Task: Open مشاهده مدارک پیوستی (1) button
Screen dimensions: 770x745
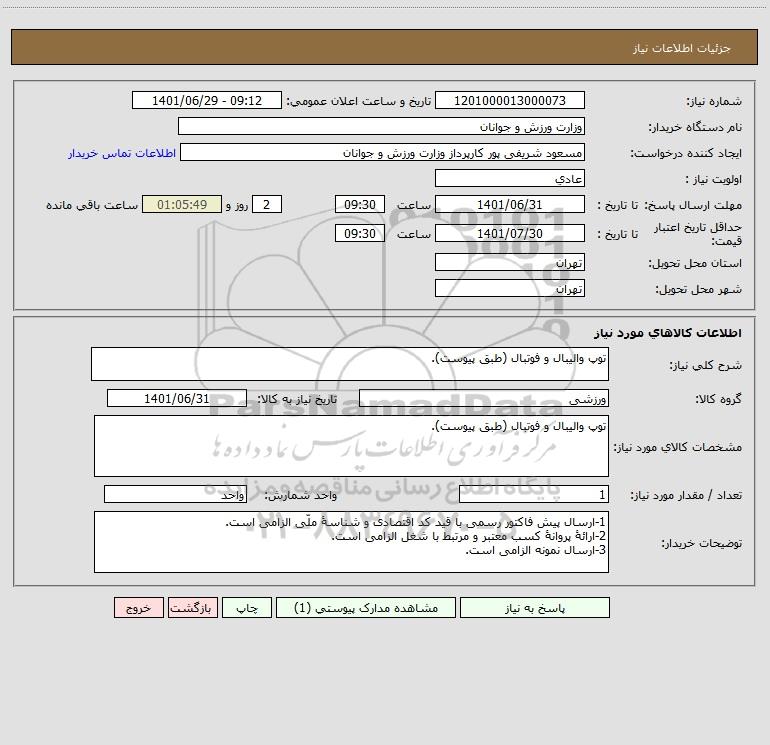Action: (x=366, y=607)
